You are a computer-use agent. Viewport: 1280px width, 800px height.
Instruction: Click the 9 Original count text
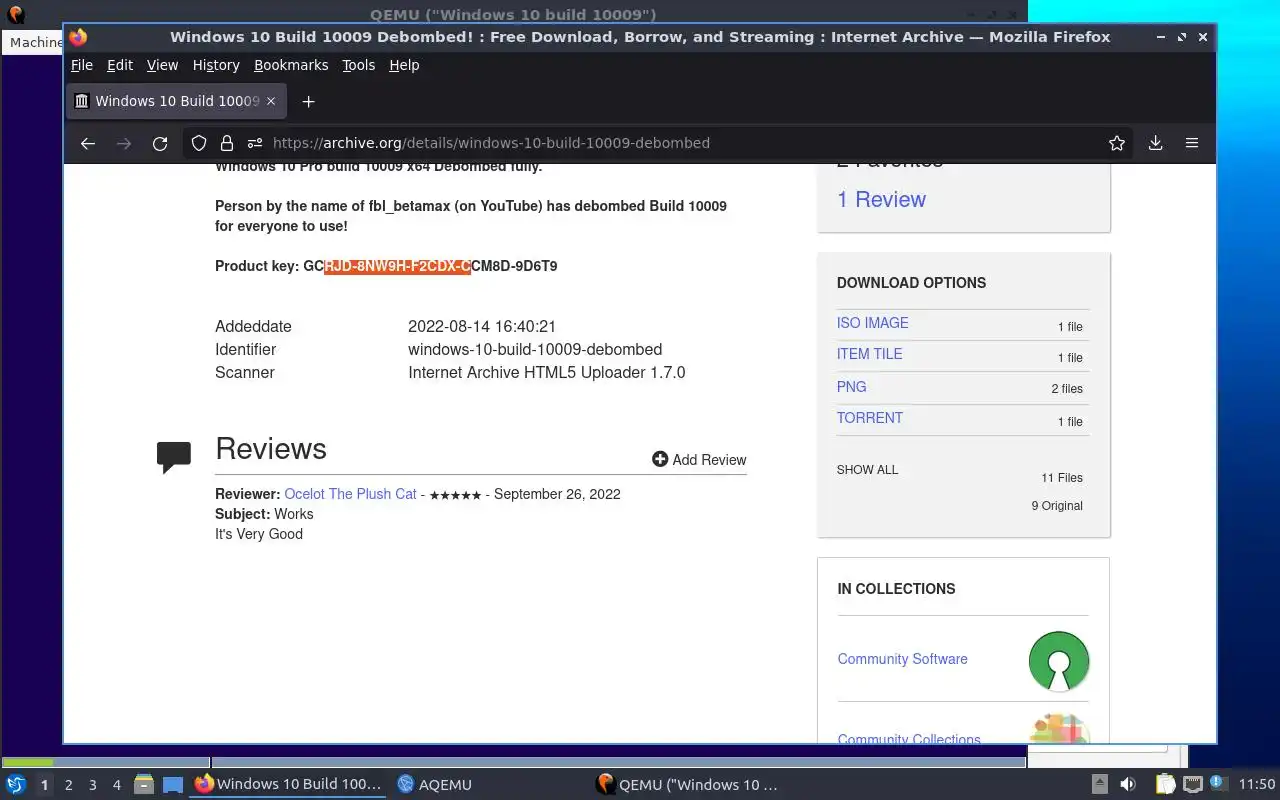(x=1057, y=506)
